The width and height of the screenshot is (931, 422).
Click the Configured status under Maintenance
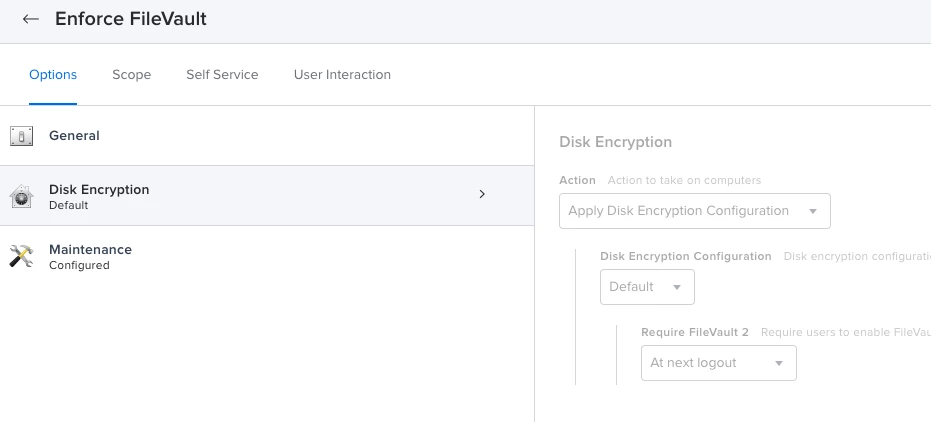[79, 265]
